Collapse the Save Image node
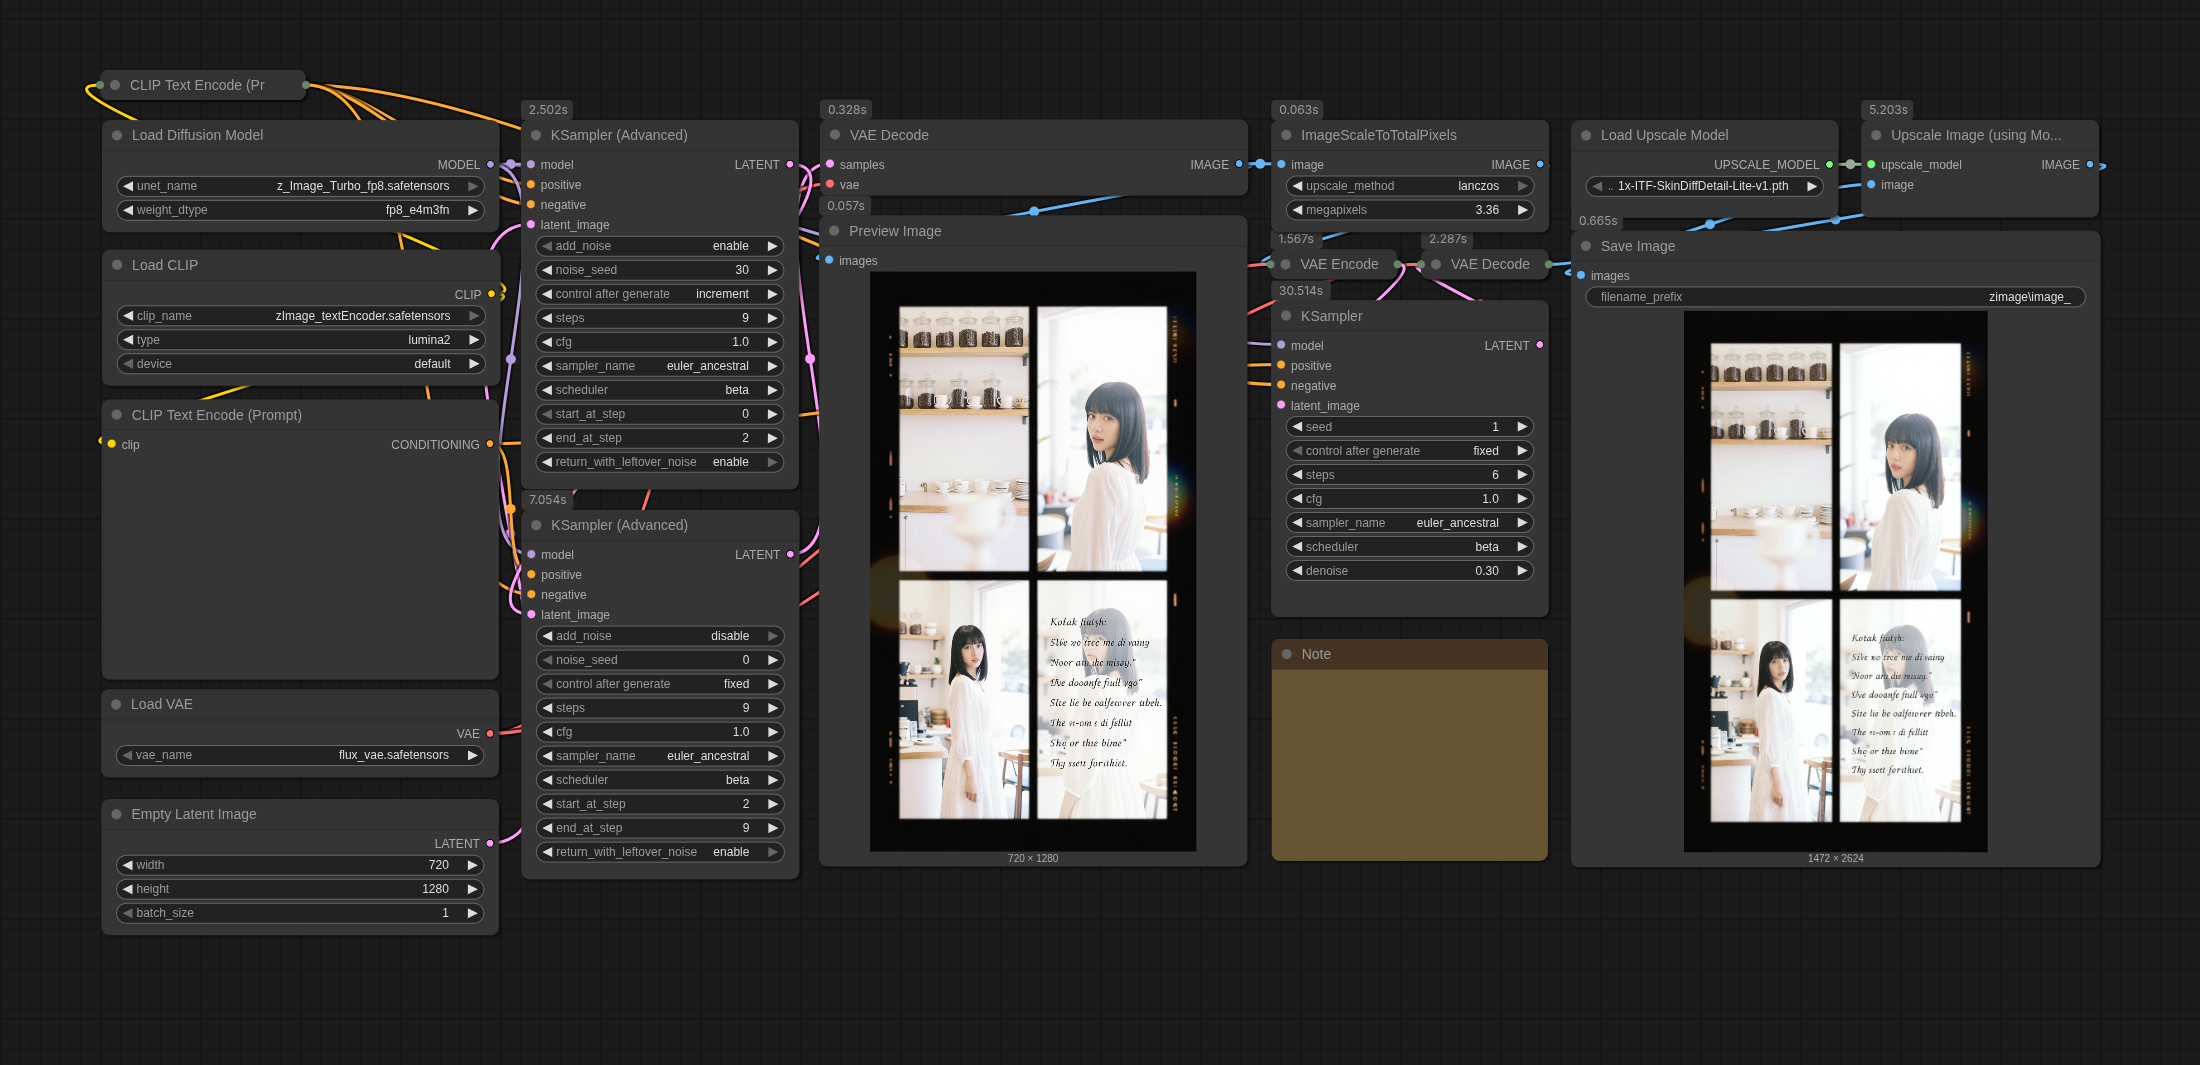Screen dimensions: 2200x1065 [1586, 246]
